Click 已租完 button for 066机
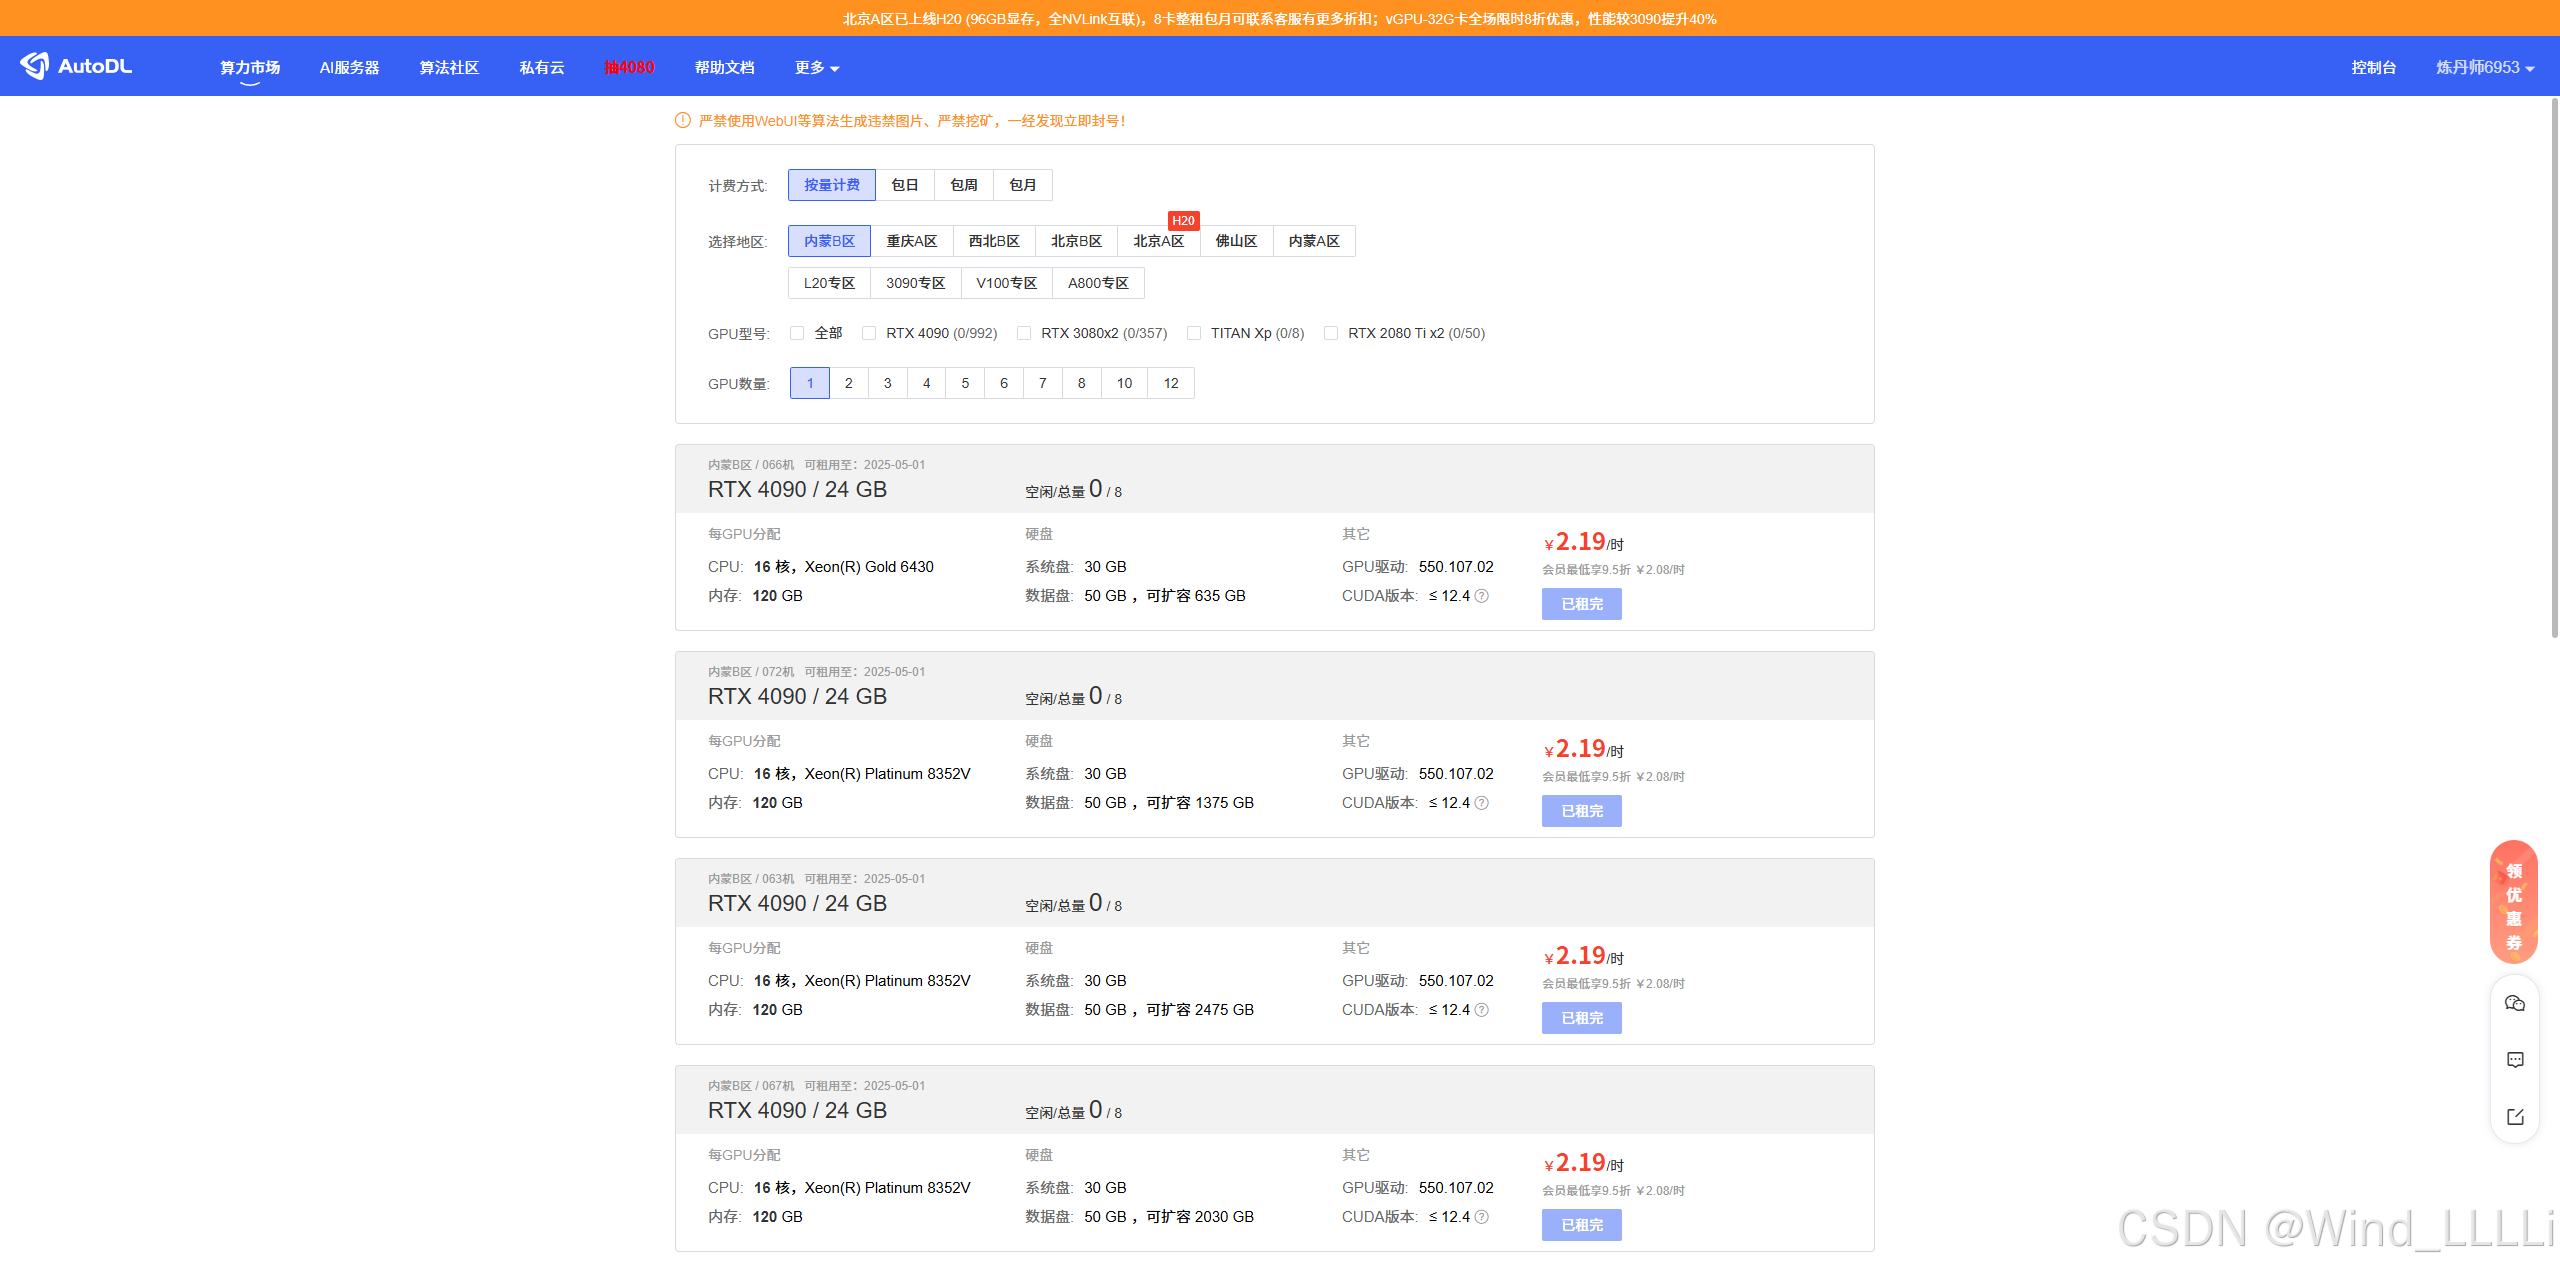Screen dimensions: 2560x1271 (x=1581, y=604)
